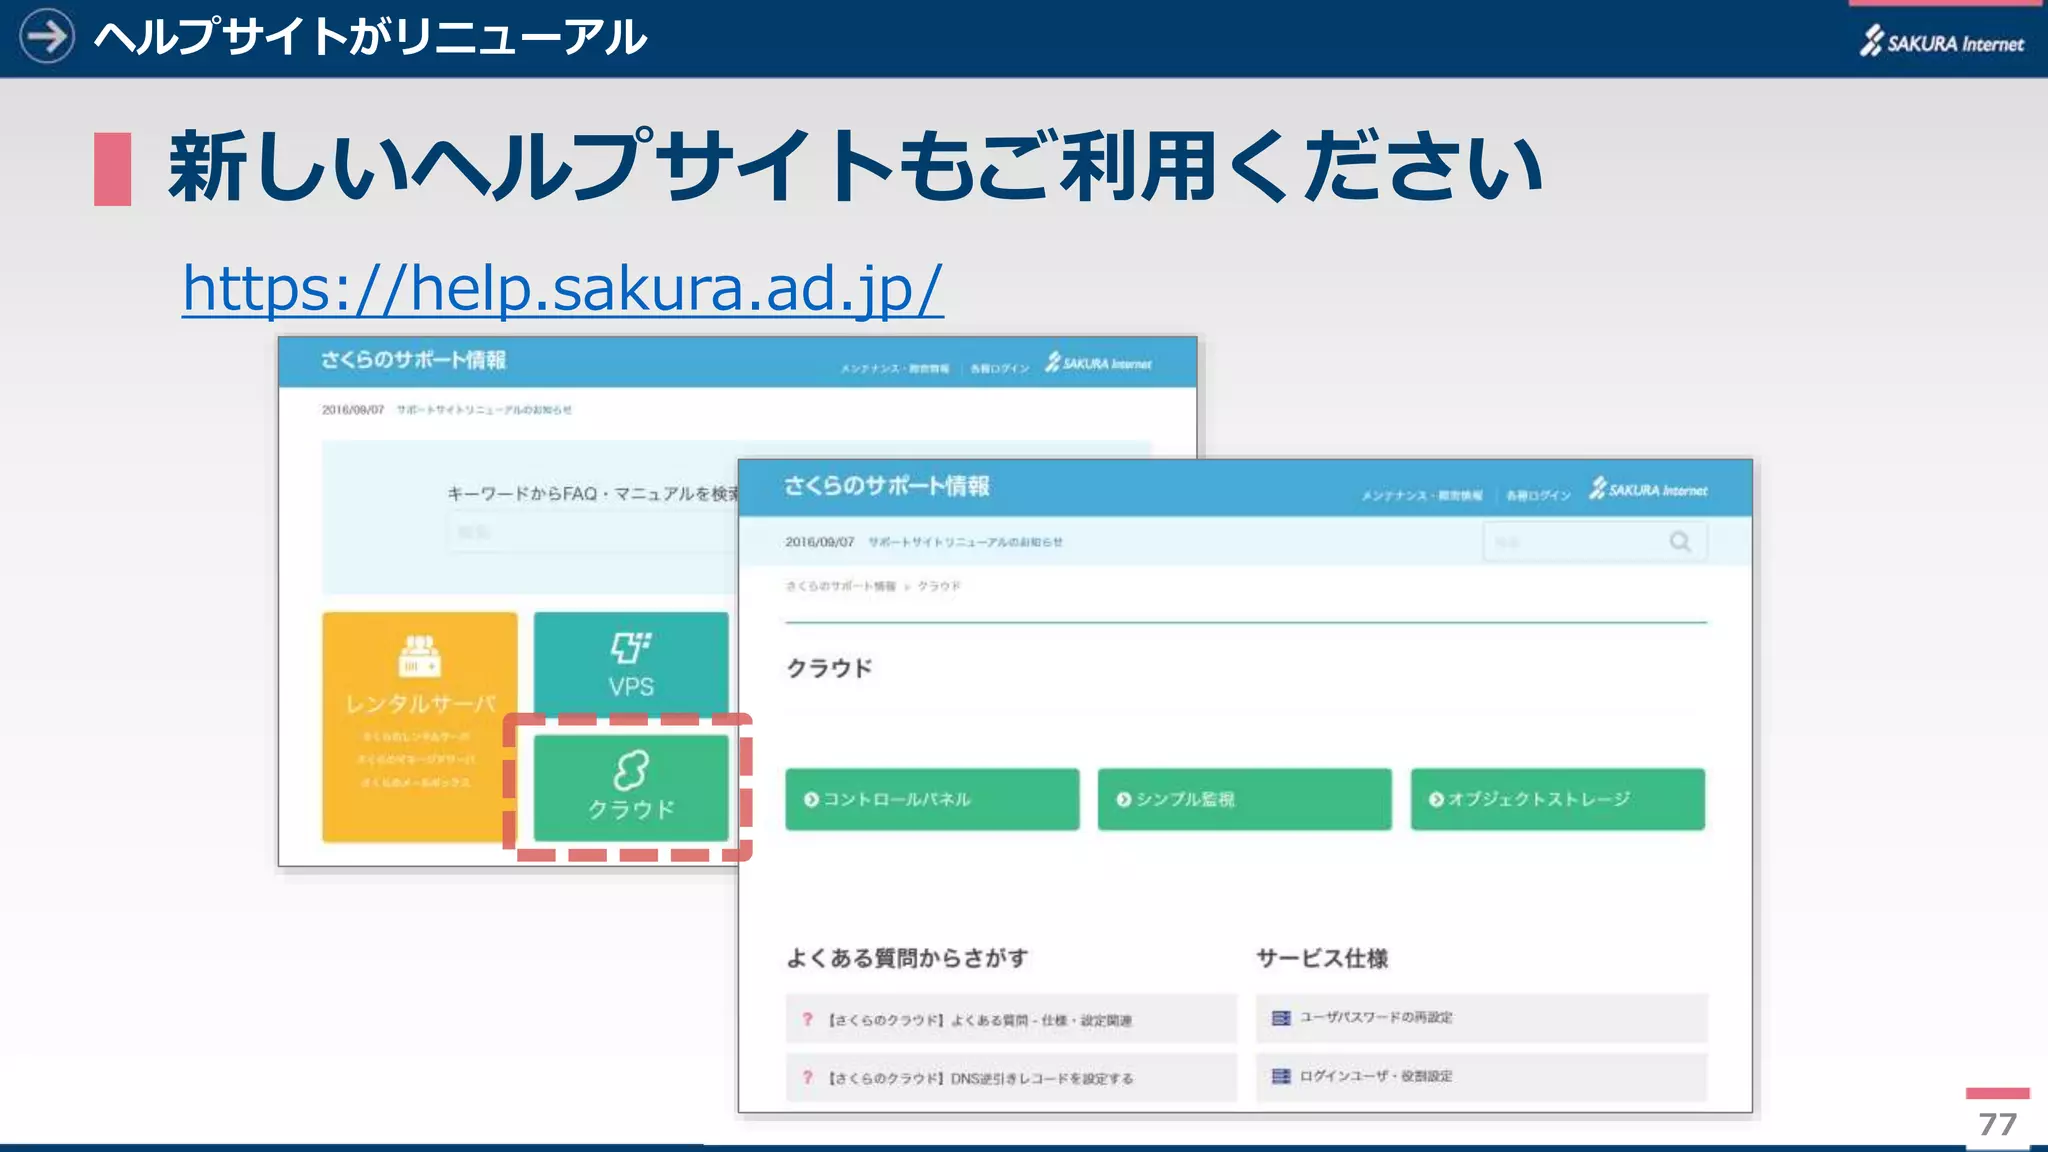Image resolution: width=2048 pixels, height=1152 pixels.
Task: Click サービス仕様 heading
Action: point(1322,958)
